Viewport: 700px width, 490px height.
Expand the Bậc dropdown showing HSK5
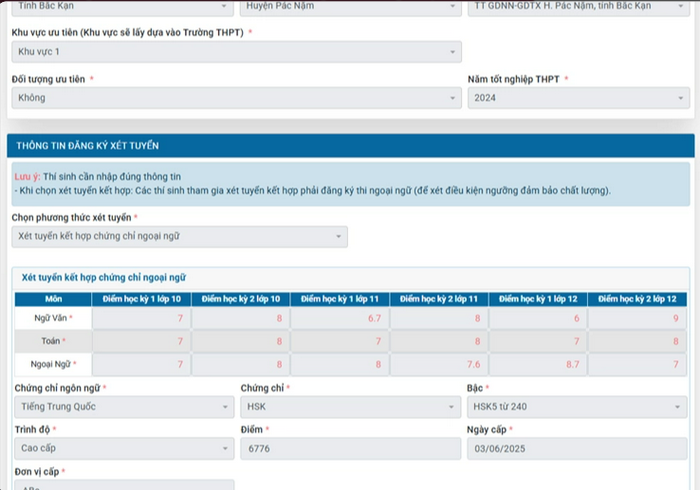click(x=578, y=408)
